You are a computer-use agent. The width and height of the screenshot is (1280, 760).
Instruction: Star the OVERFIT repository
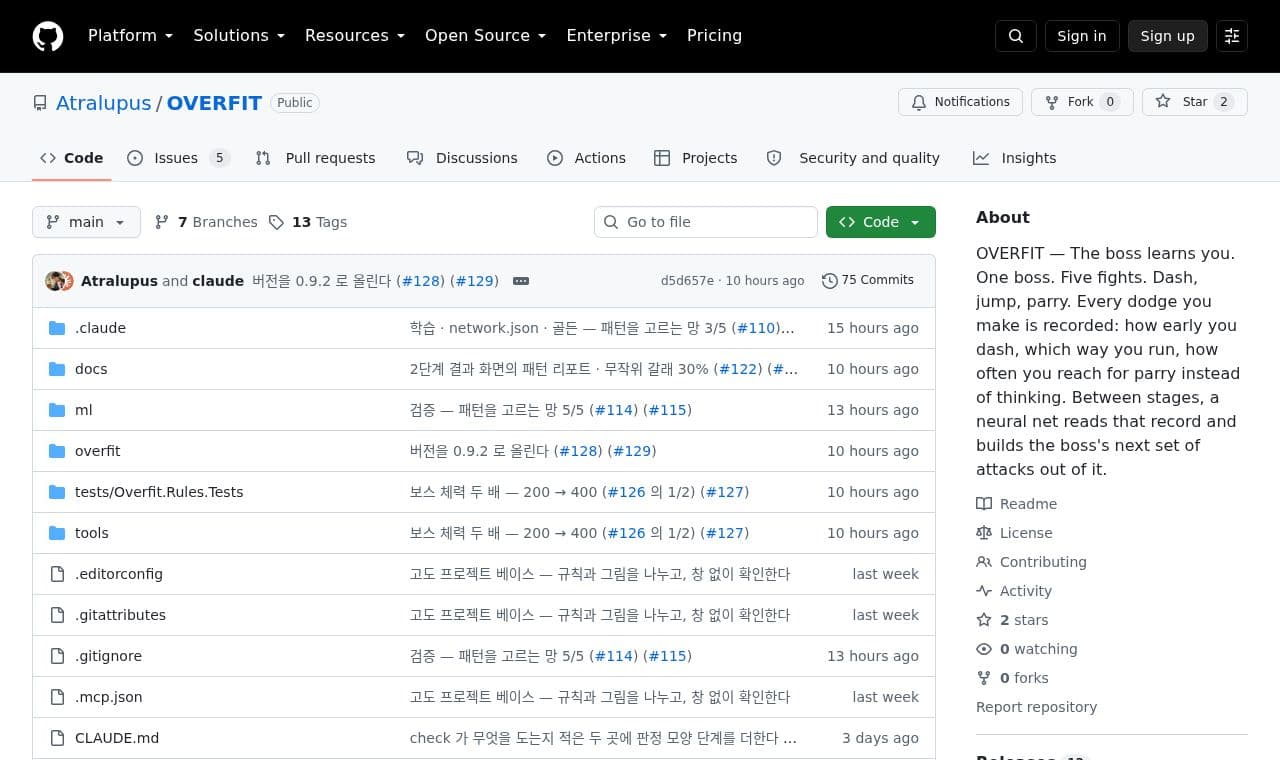click(x=1195, y=102)
